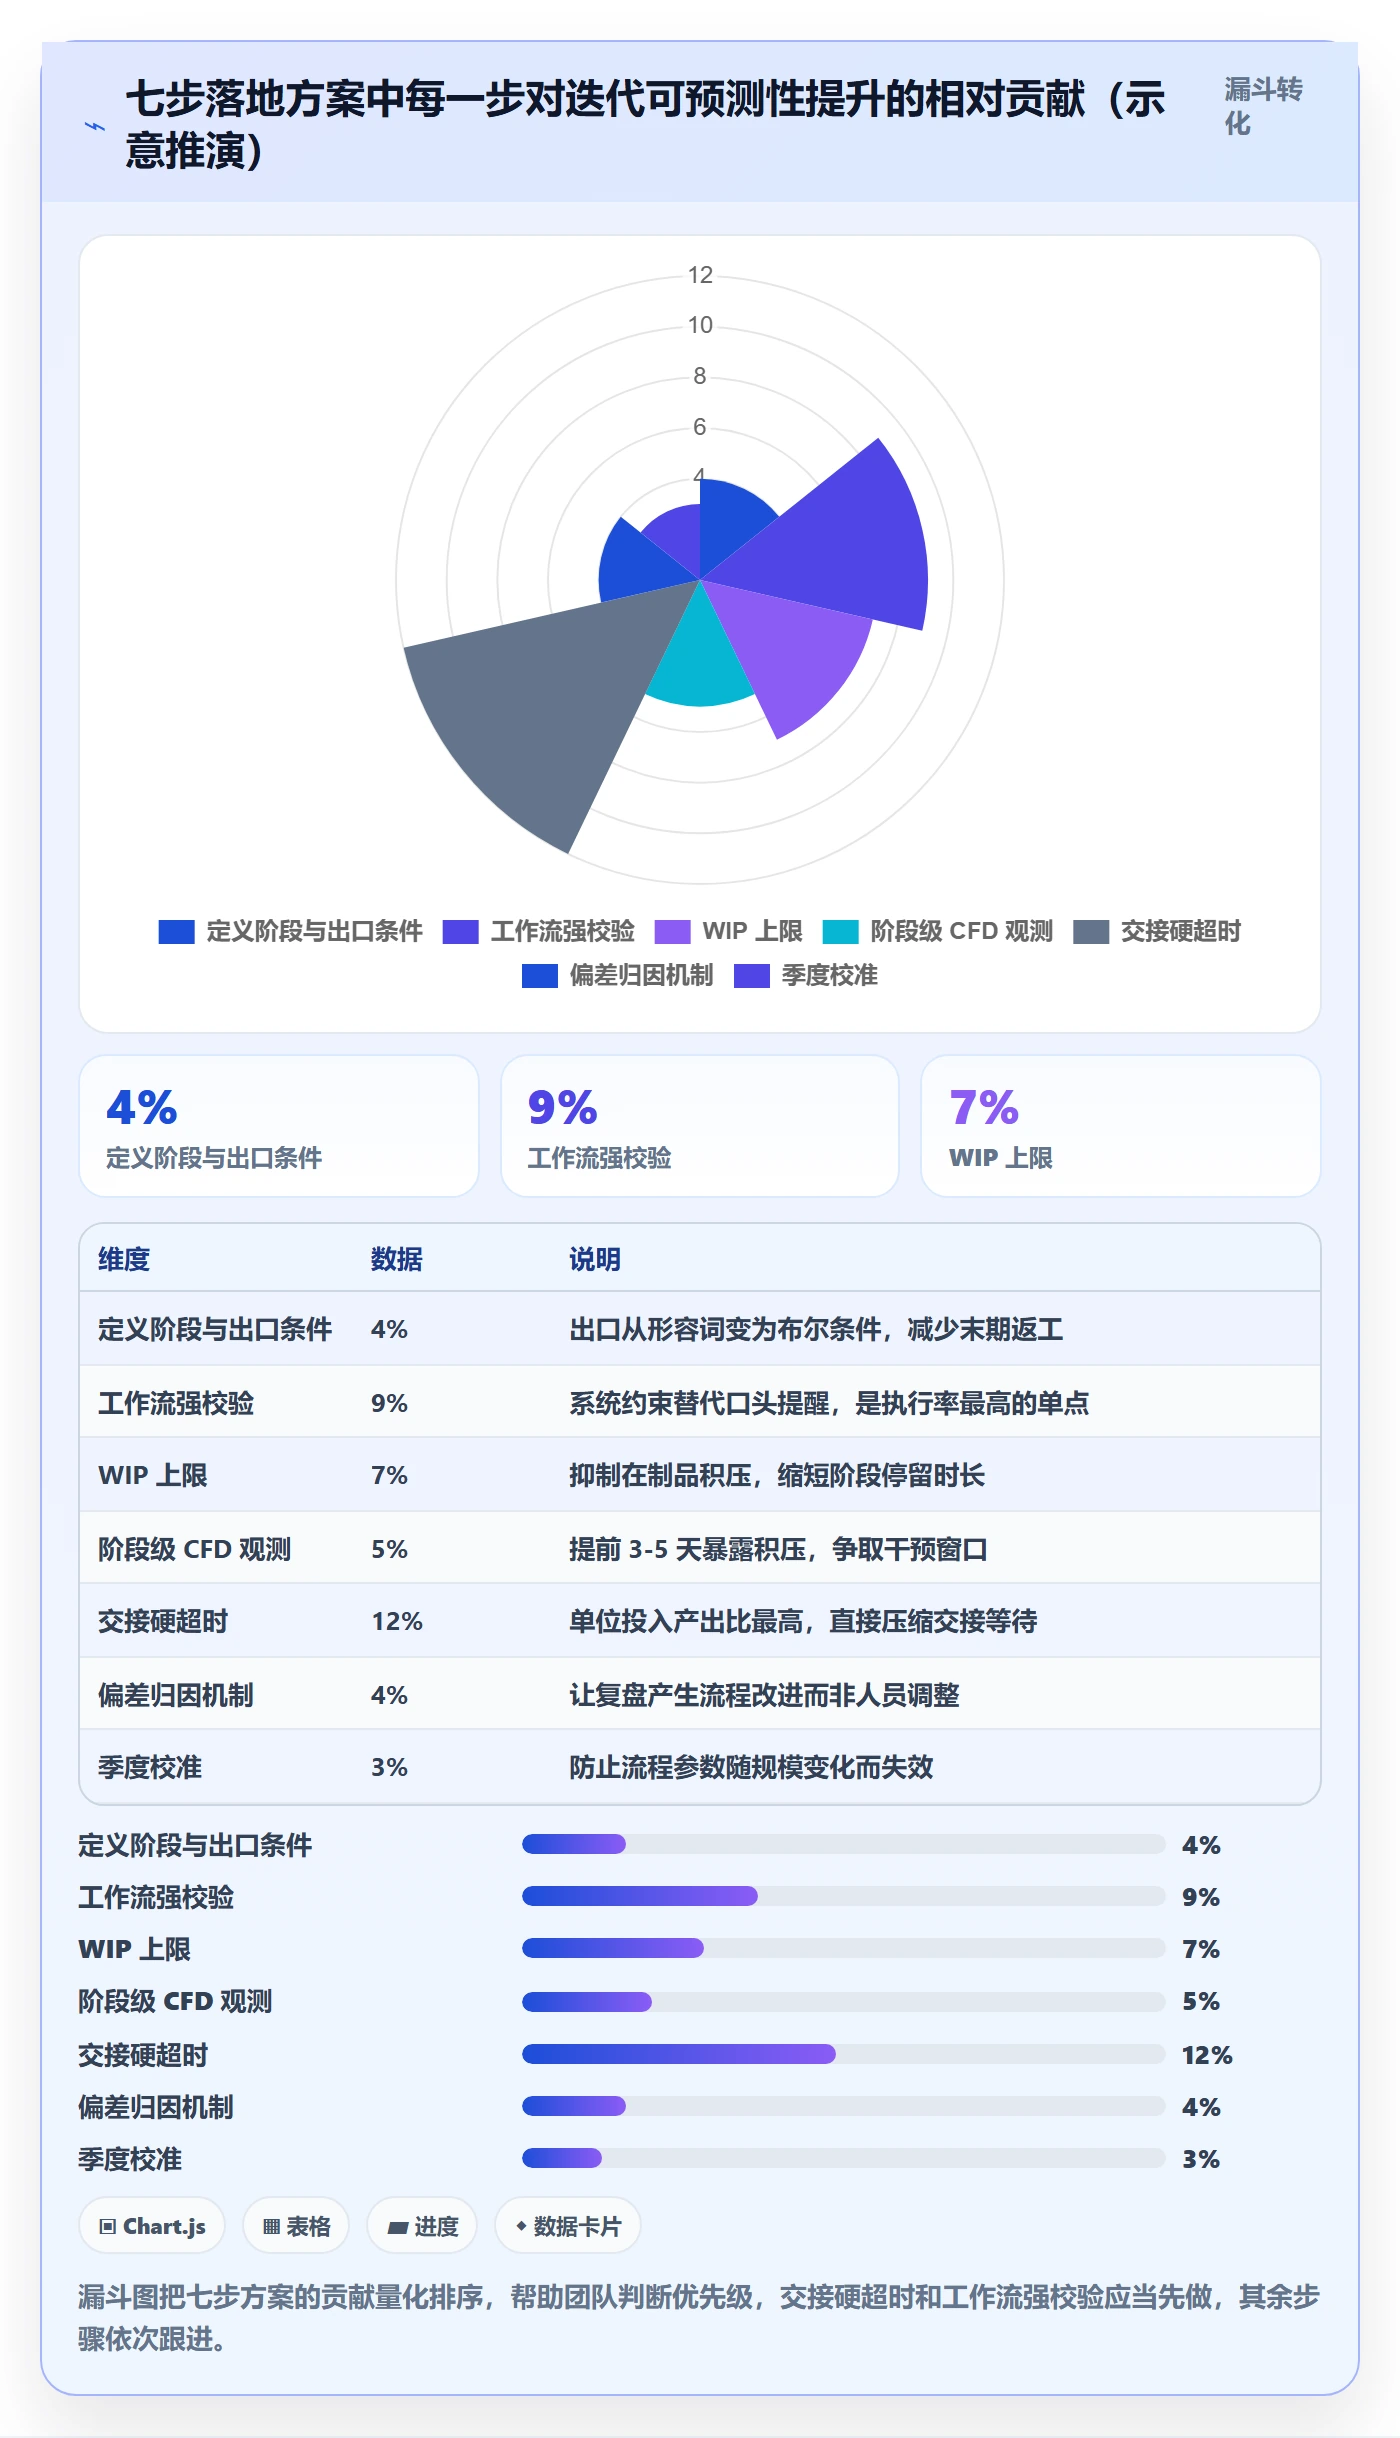Image resolution: width=1400 pixels, height=2438 pixels.
Task: Toggle the 工作流强校验 legend swatch
Action: (460, 932)
